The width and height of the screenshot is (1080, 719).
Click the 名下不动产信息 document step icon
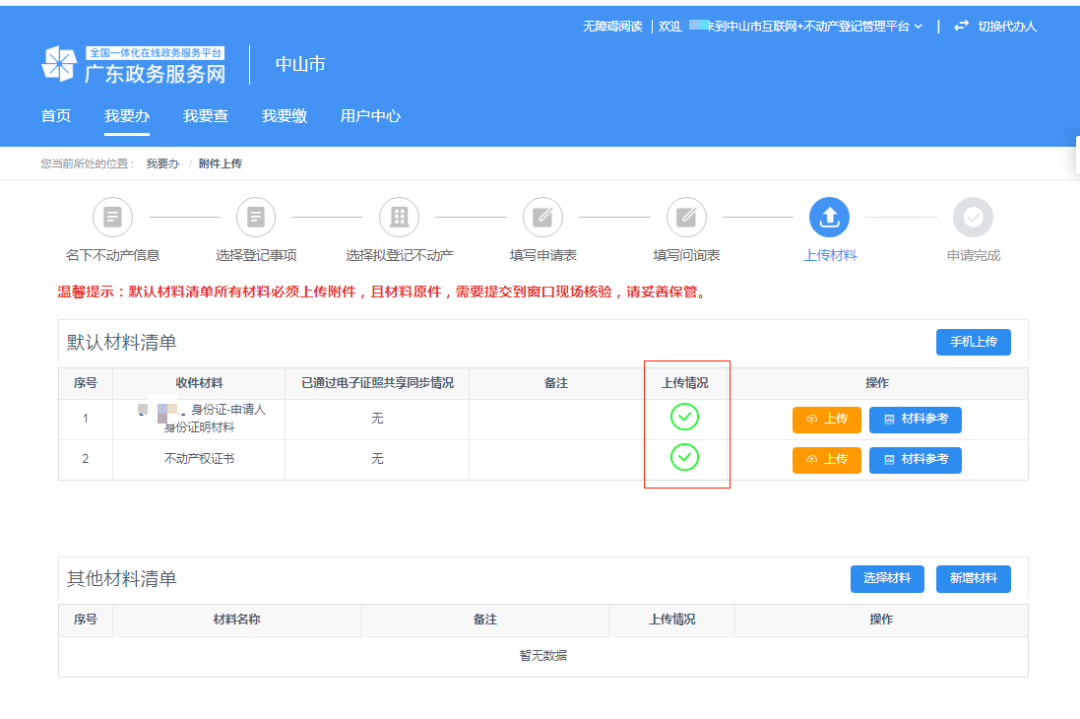[x=112, y=217]
